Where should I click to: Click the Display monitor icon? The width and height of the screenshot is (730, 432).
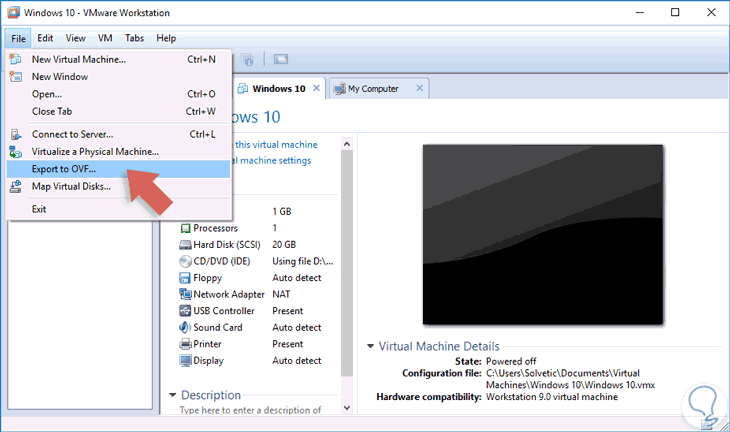(x=185, y=361)
